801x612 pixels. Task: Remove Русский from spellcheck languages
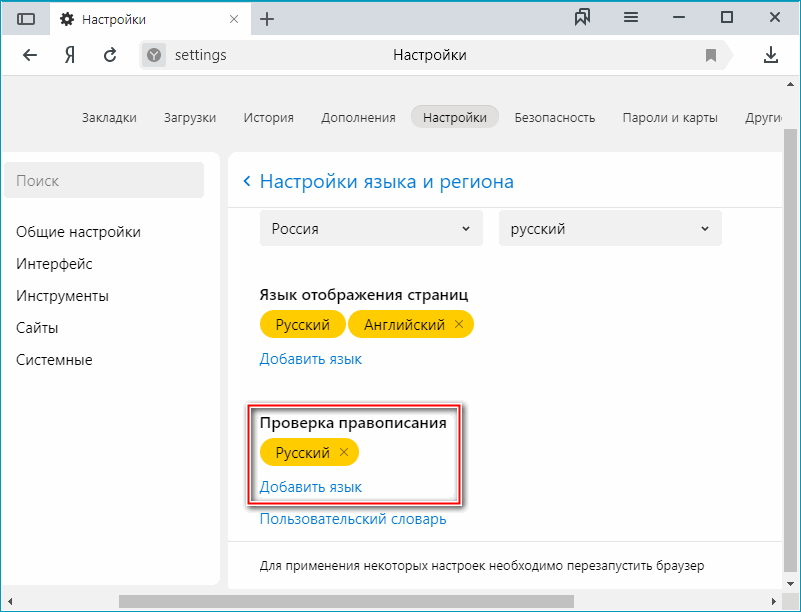[x=344, y=452]
